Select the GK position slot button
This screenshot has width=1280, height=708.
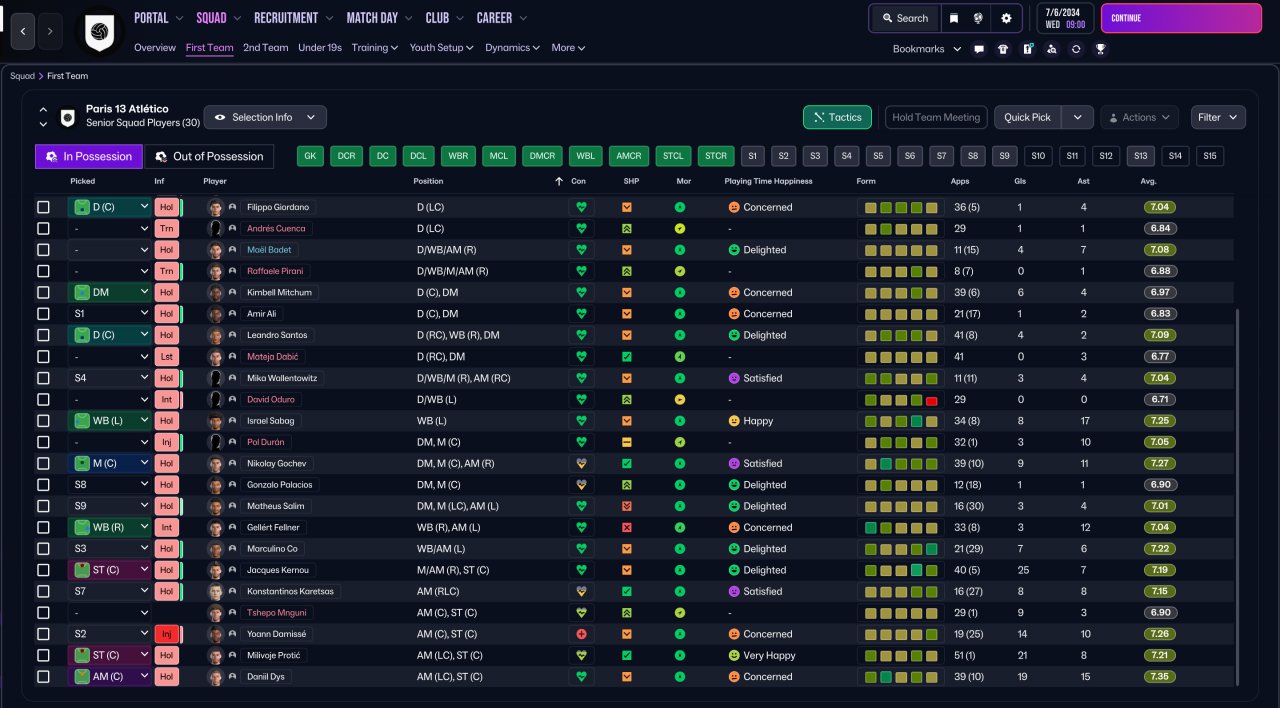coord(310,156)
